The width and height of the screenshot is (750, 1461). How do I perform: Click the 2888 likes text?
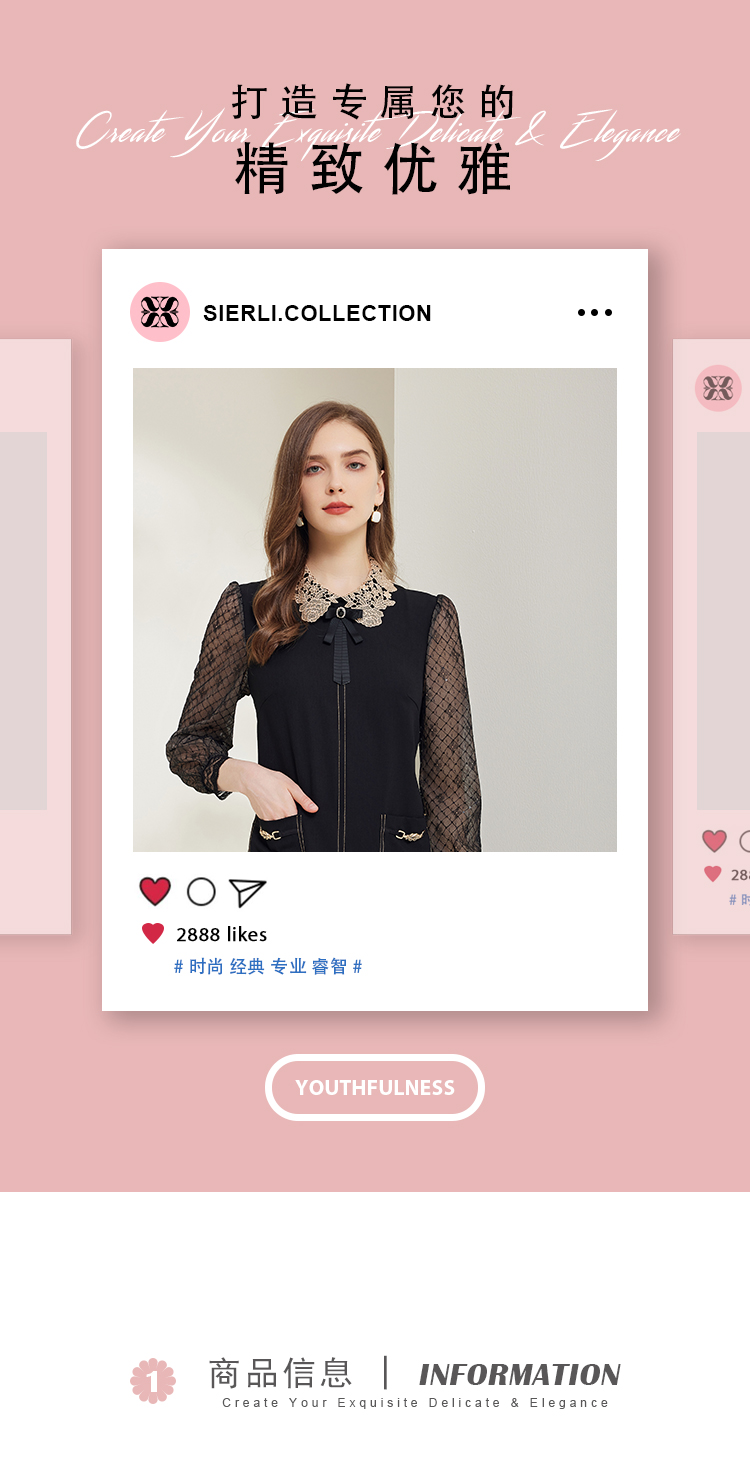tap(222, 934)
